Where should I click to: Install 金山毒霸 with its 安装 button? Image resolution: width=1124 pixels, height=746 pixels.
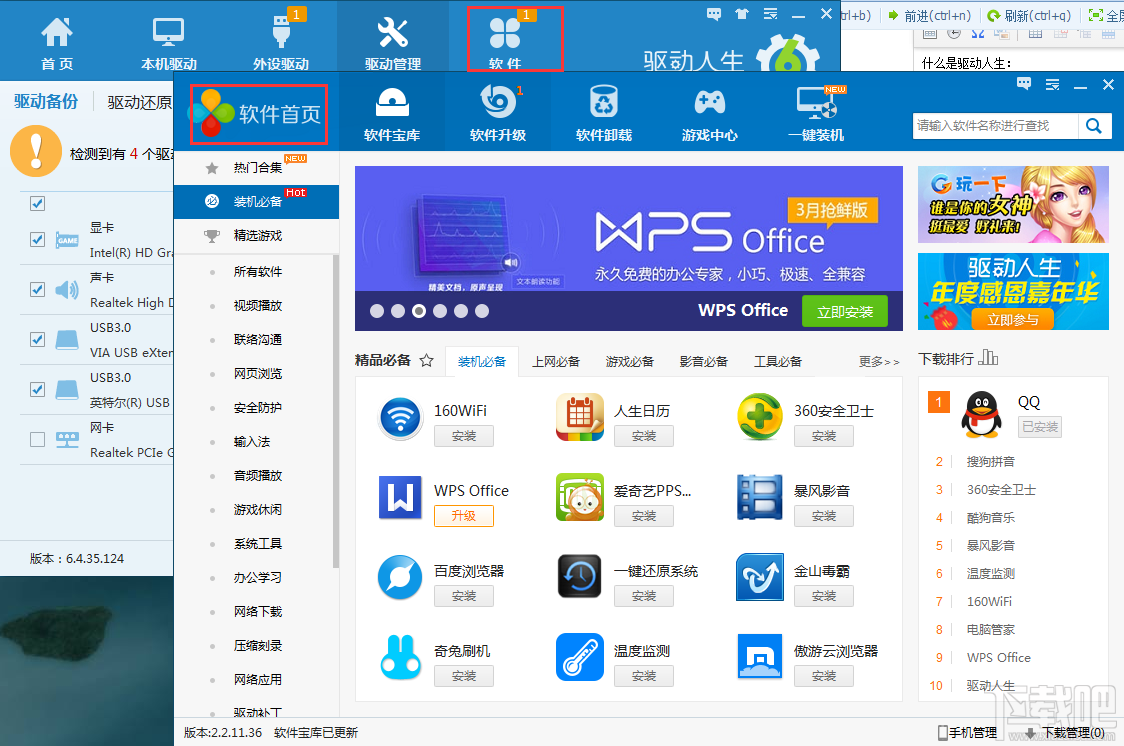(824, 596)
